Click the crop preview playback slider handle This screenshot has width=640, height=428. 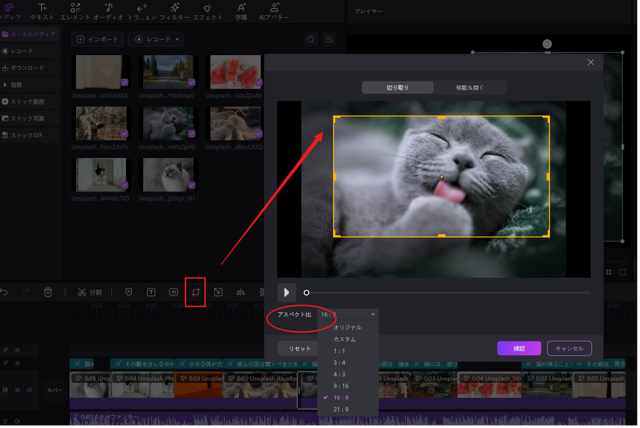[x=307, y=292]
